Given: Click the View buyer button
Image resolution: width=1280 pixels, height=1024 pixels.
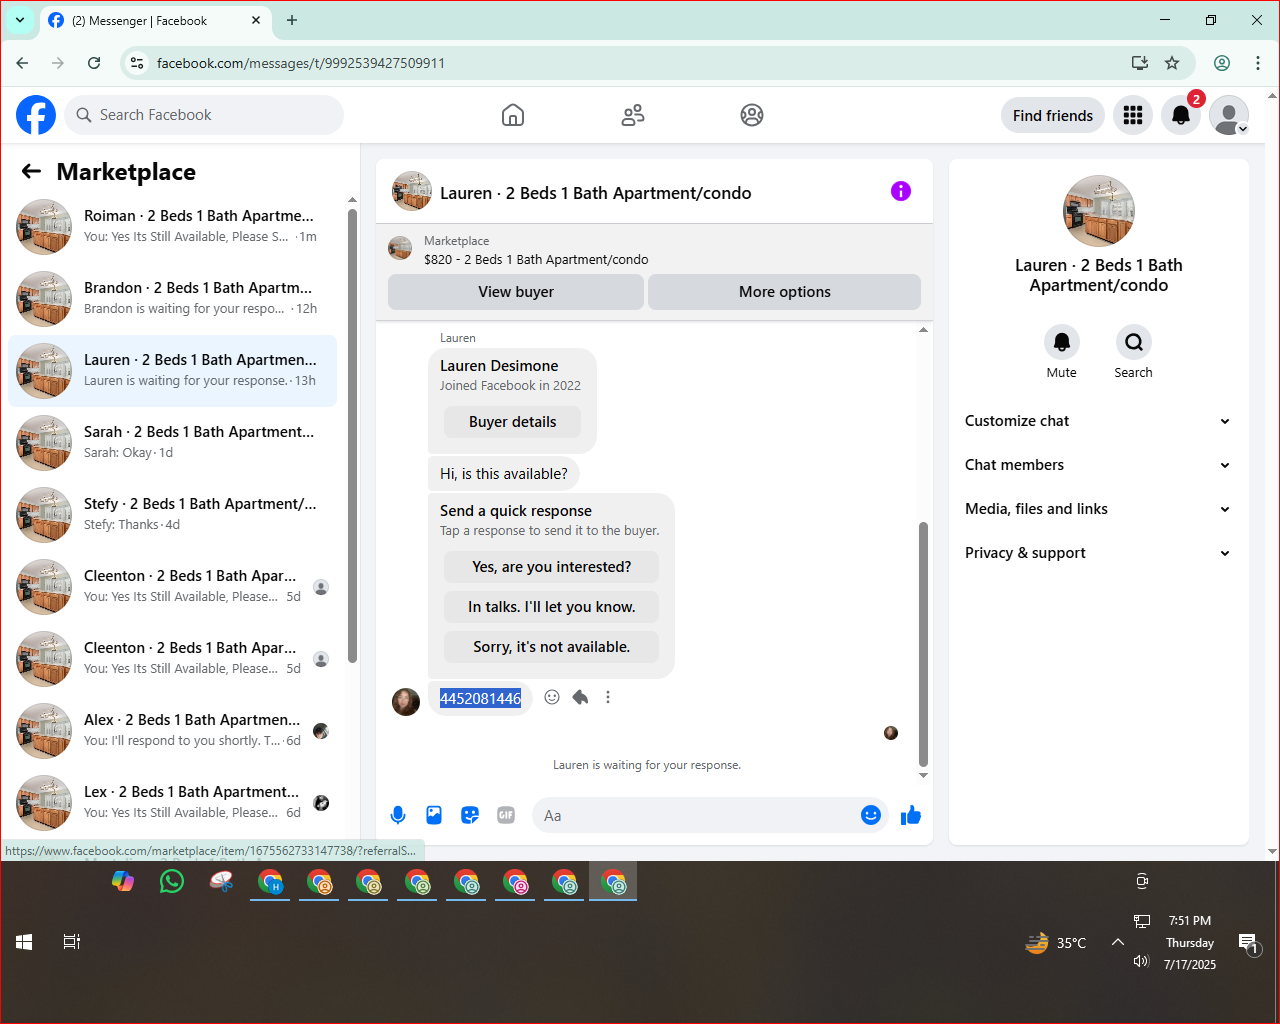Looking at the screenshot, I should click(516, 292).
